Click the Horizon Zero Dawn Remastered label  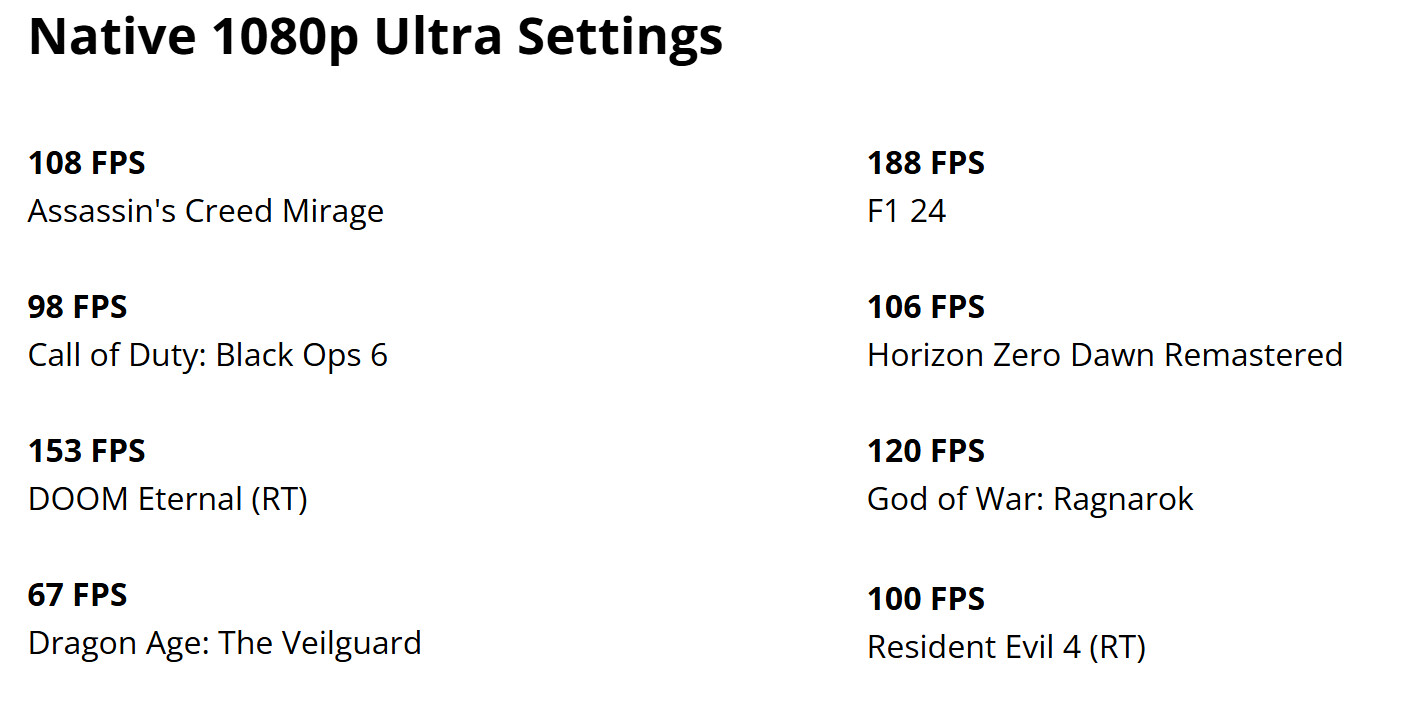point(1105,355)
